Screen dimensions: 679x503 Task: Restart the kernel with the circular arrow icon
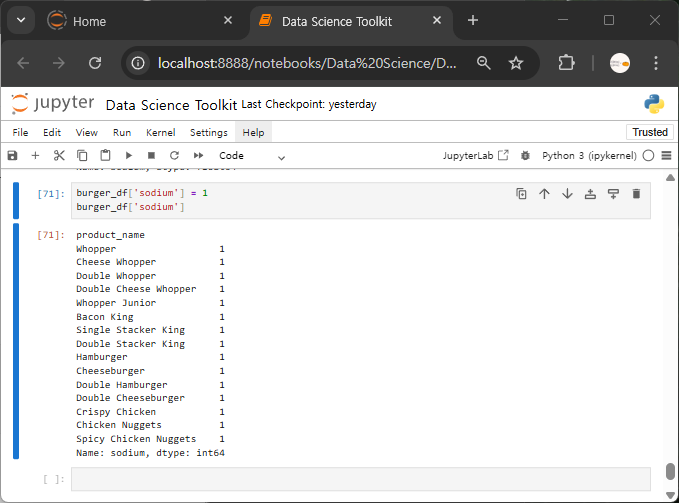click(174, 155)
